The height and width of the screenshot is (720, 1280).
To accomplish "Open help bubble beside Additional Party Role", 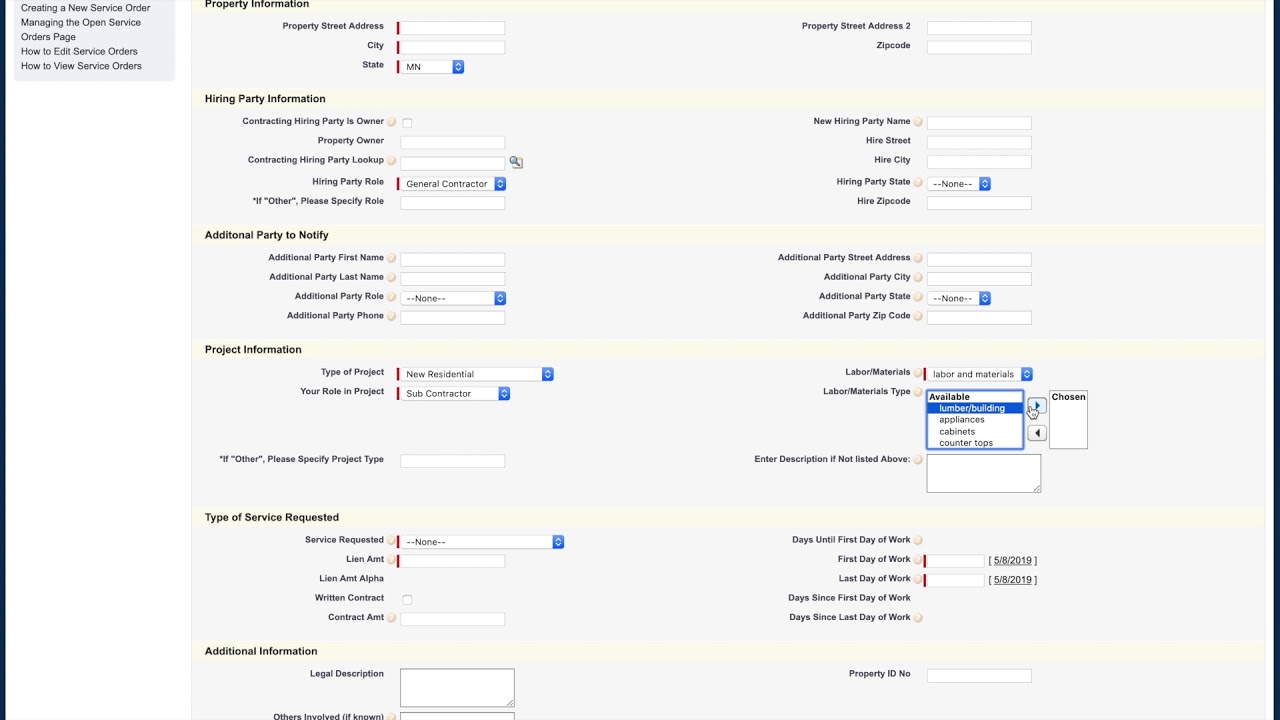I will coord(391,297).
